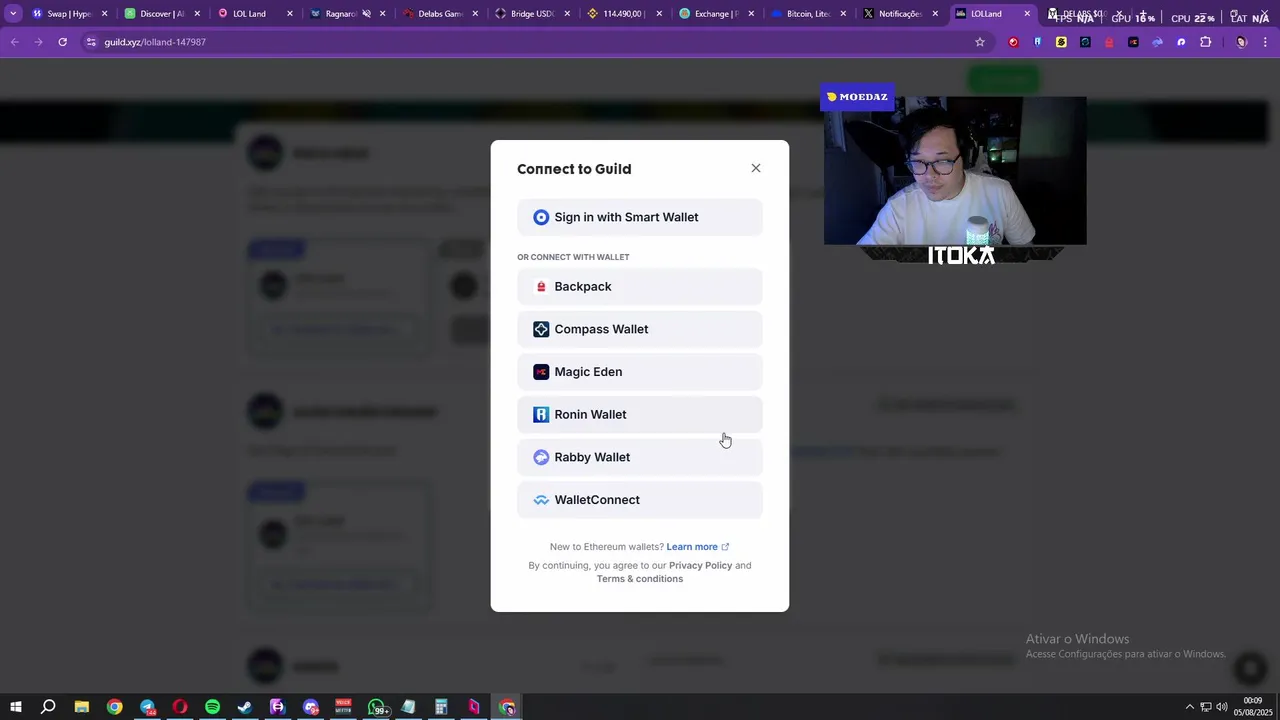Screen dimensions: 1280x720
Task: Switch to the Exchange tab
Action: point(716,14)
